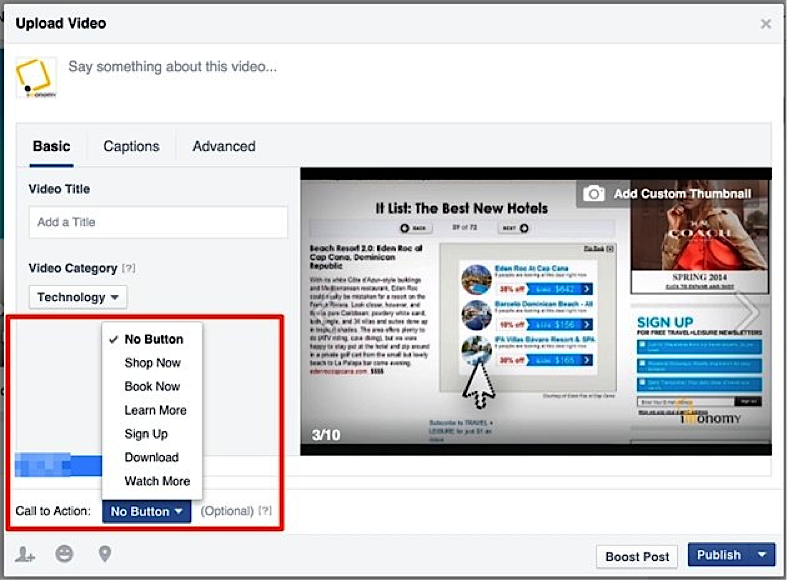Click the tag people icon
Viewport: 787px width, 580px height.
click(x=25, y=554)
